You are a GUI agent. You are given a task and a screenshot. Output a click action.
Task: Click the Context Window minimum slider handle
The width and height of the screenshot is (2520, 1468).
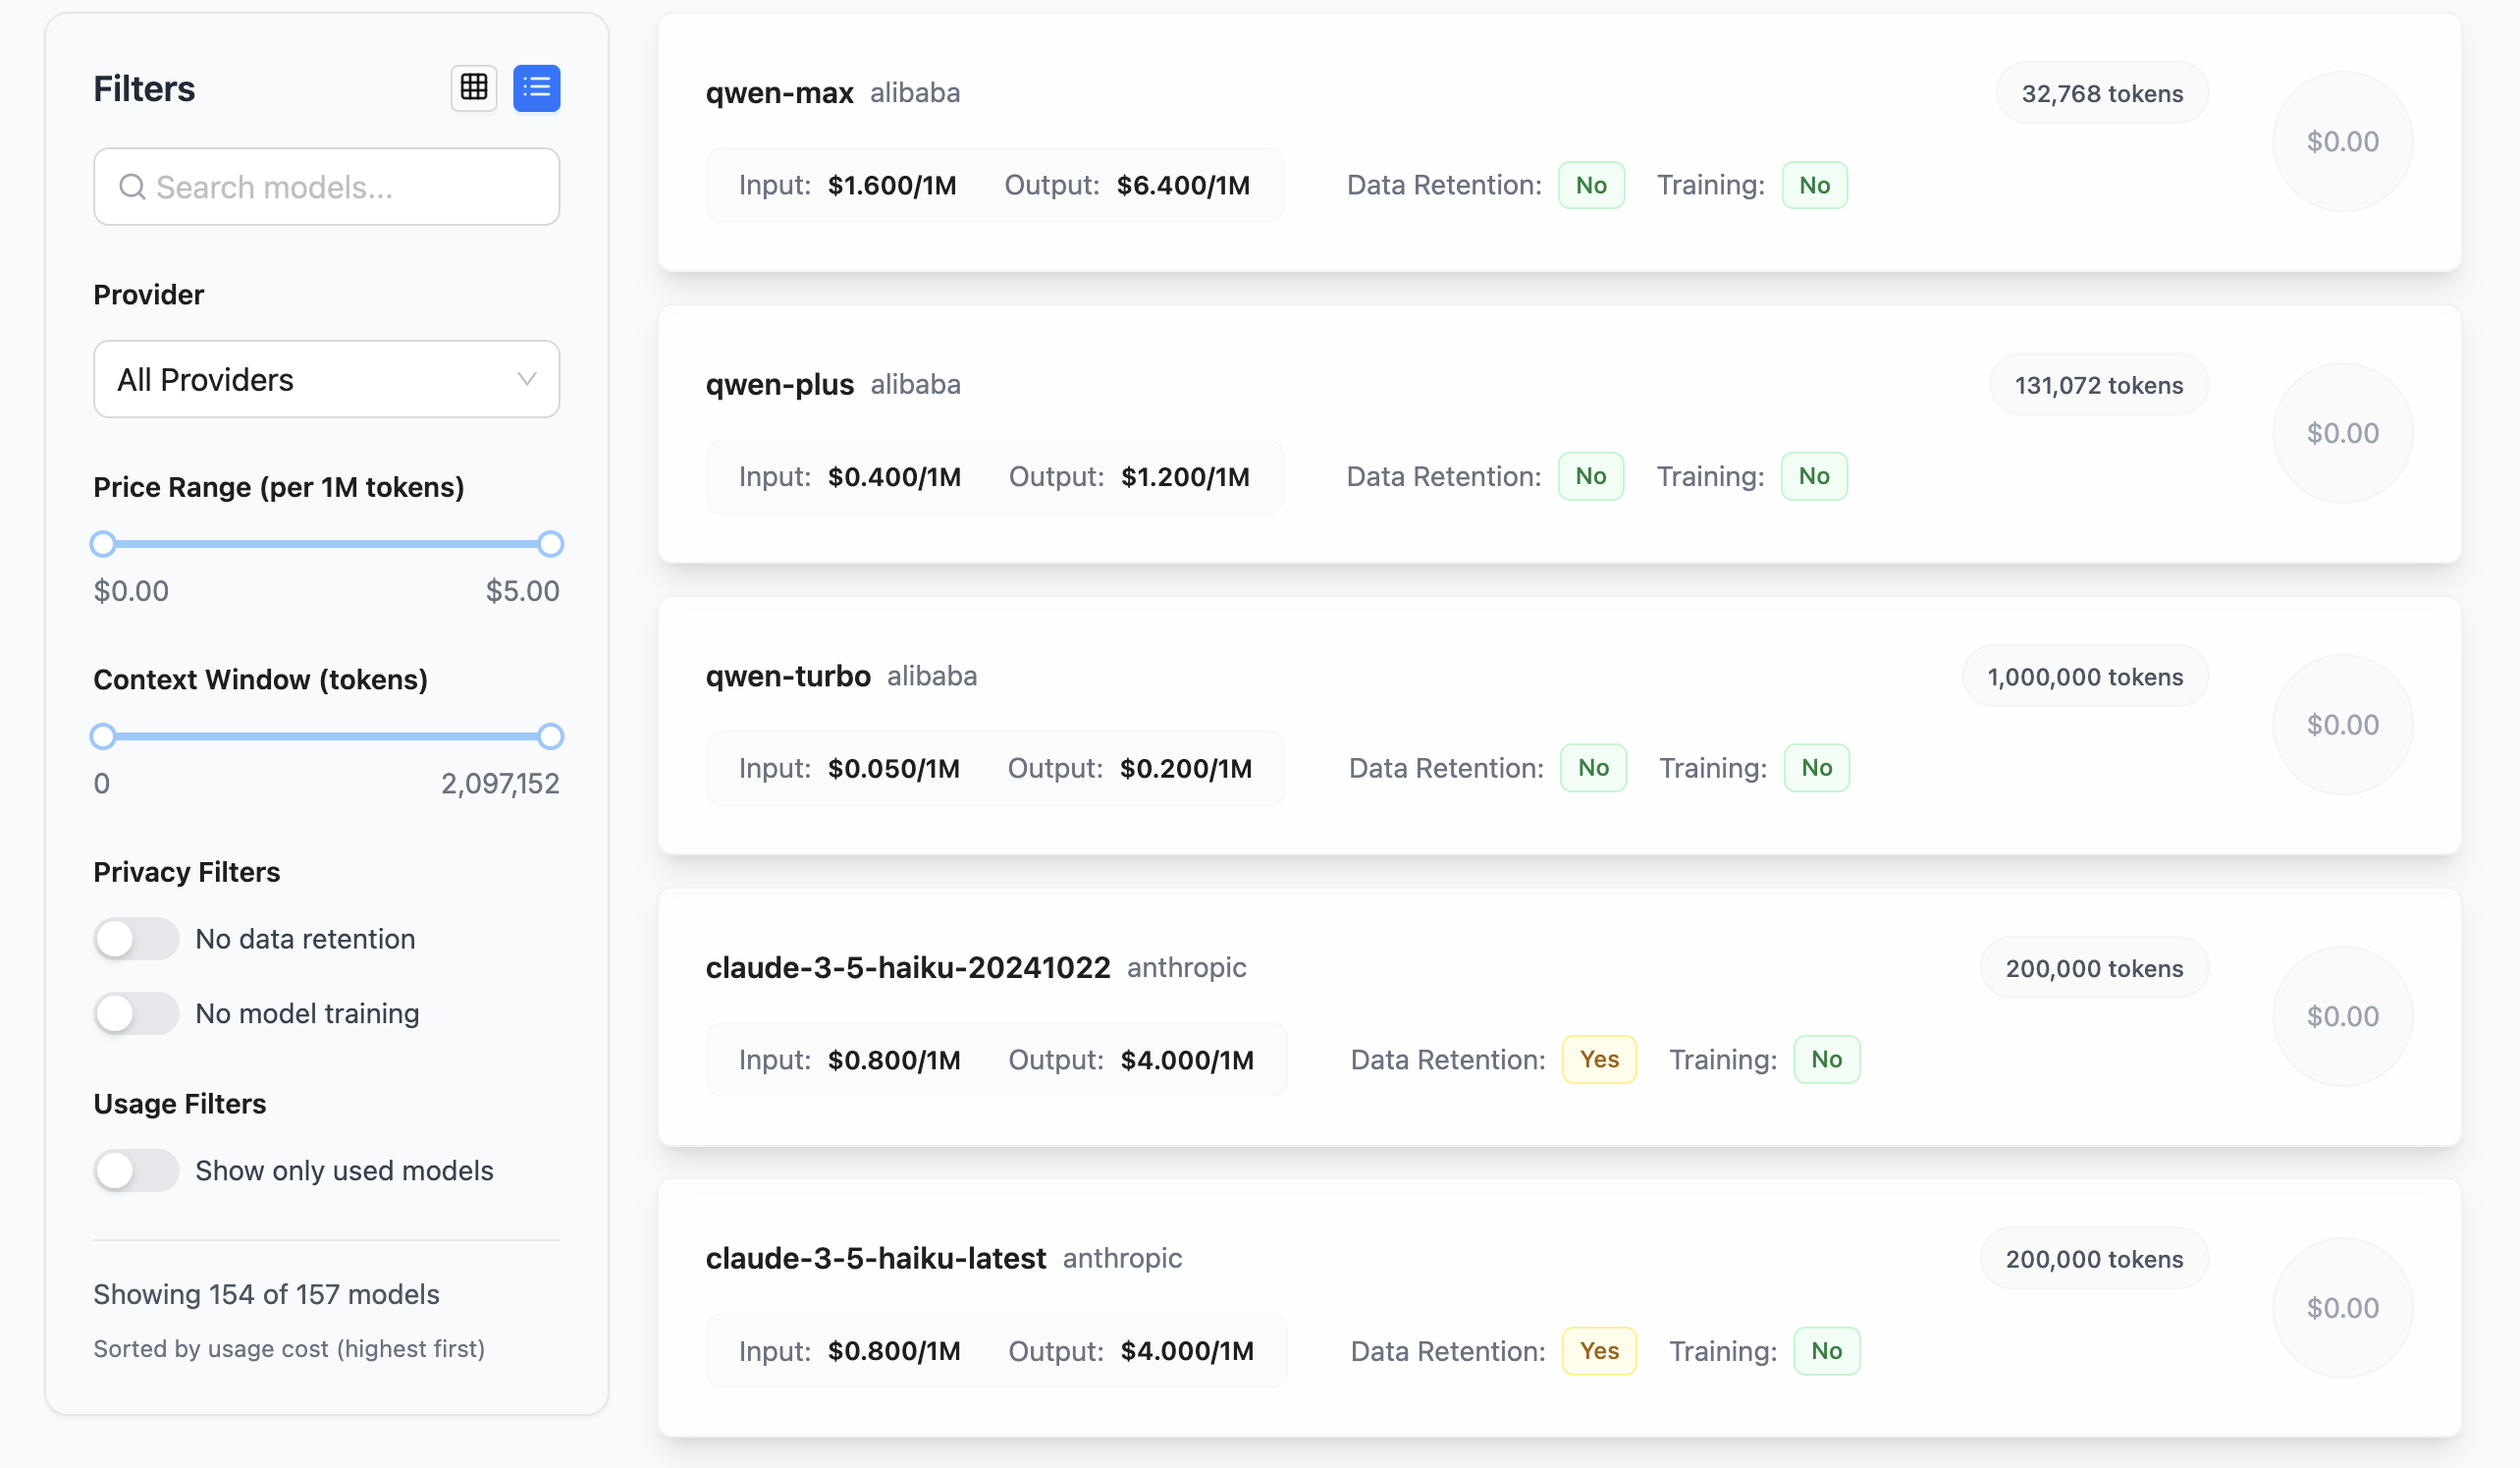pyautogui.click(x=103, y=737)
